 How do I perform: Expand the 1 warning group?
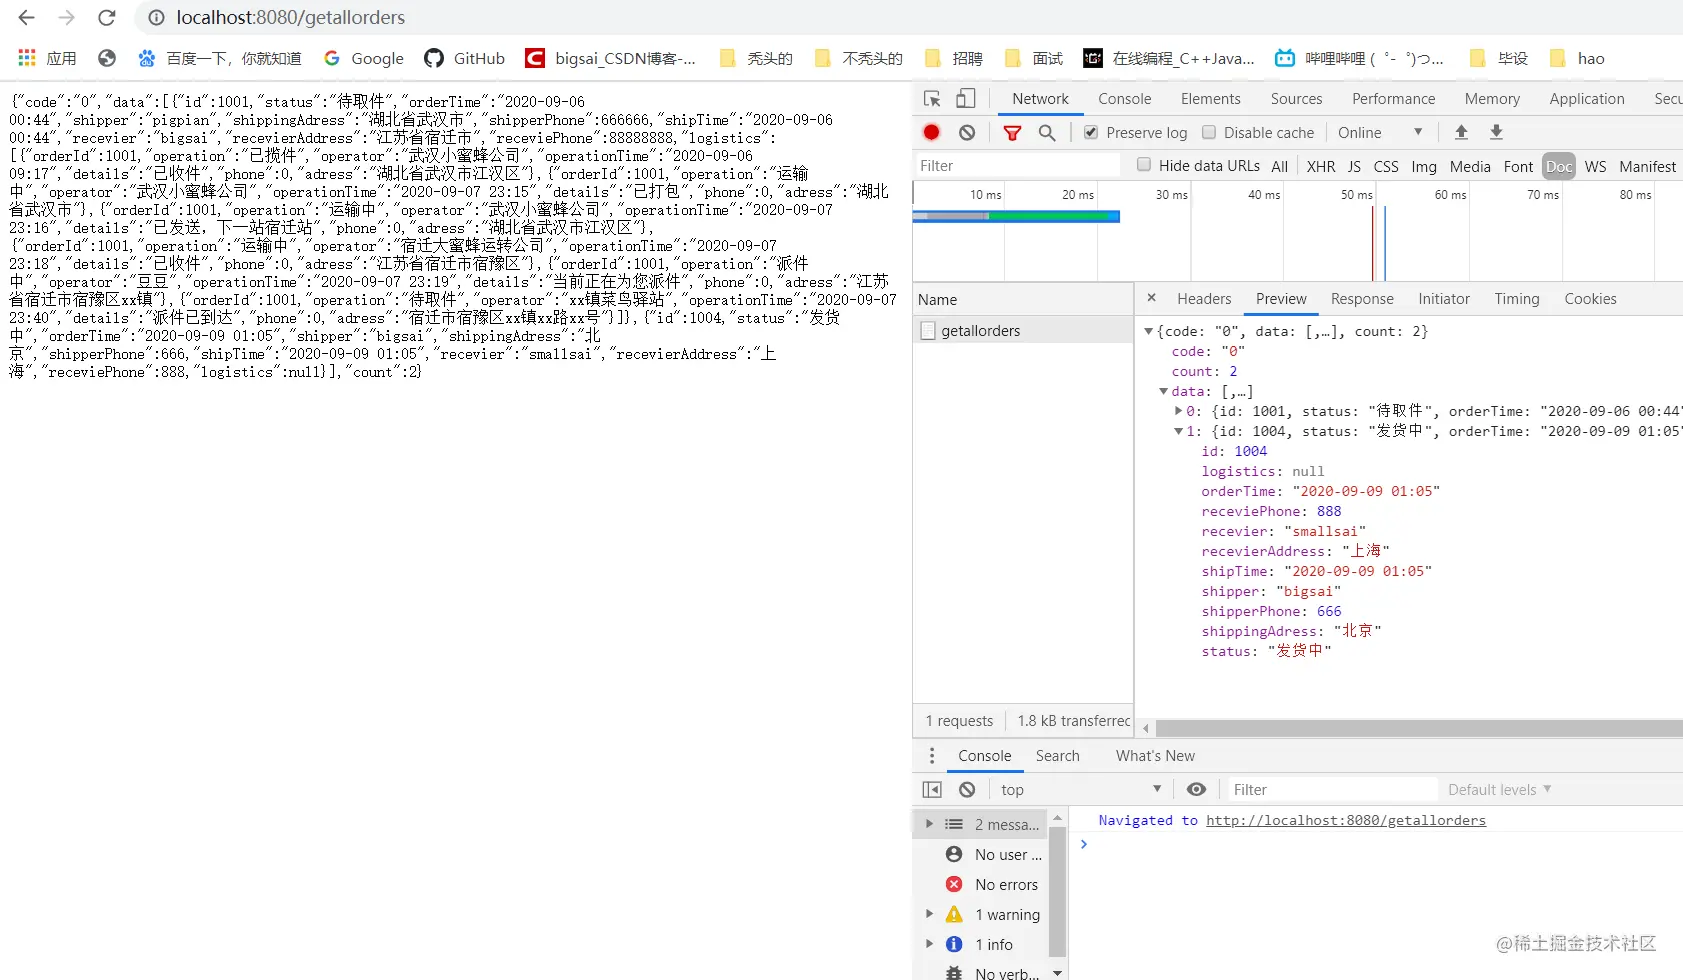929,914
